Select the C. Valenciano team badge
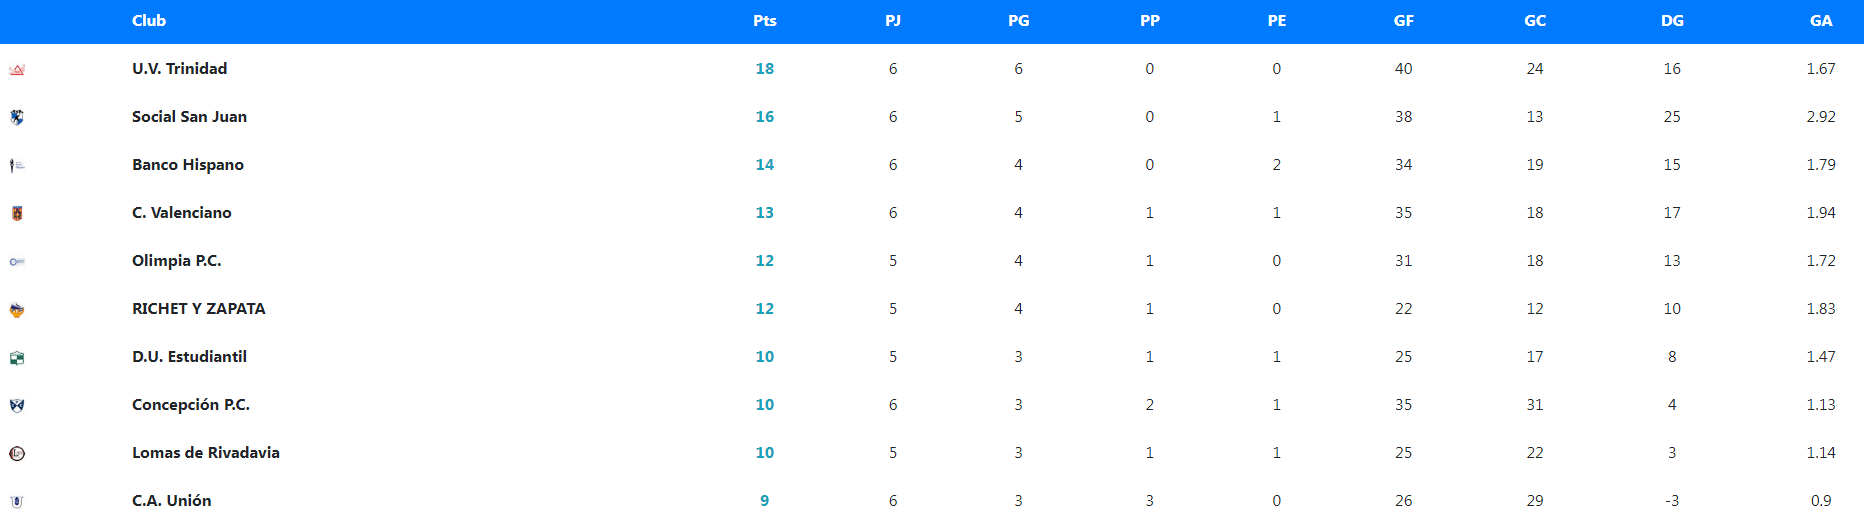 (17, 213)
